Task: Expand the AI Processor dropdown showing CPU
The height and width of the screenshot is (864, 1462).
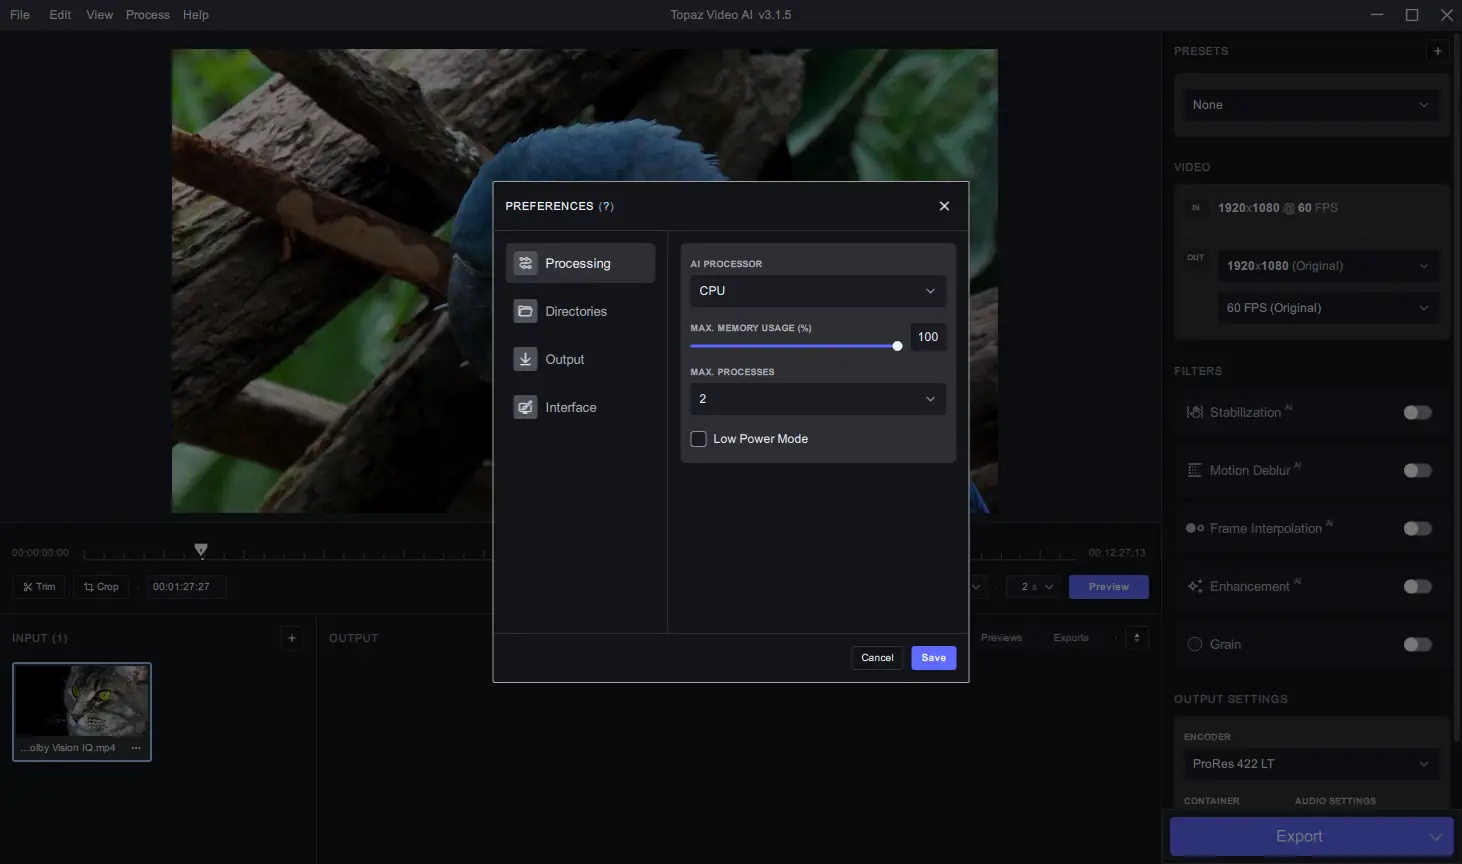Action: tap(818, 291)
